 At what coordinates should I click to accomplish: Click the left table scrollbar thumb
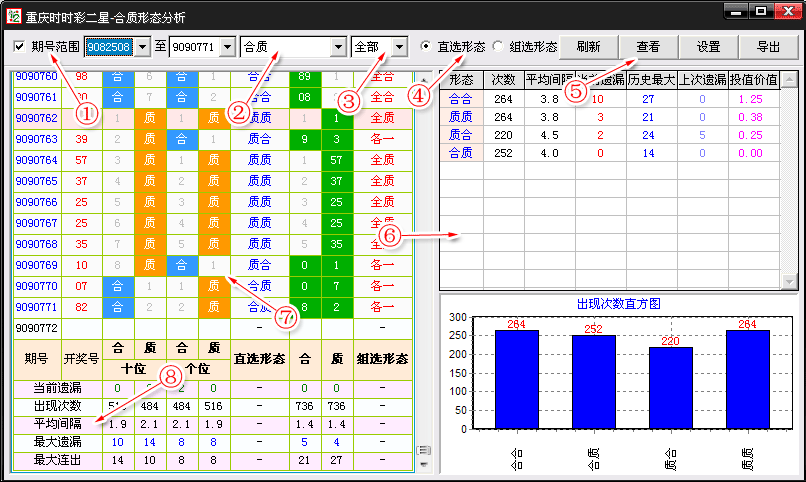[x=422, y=452]
